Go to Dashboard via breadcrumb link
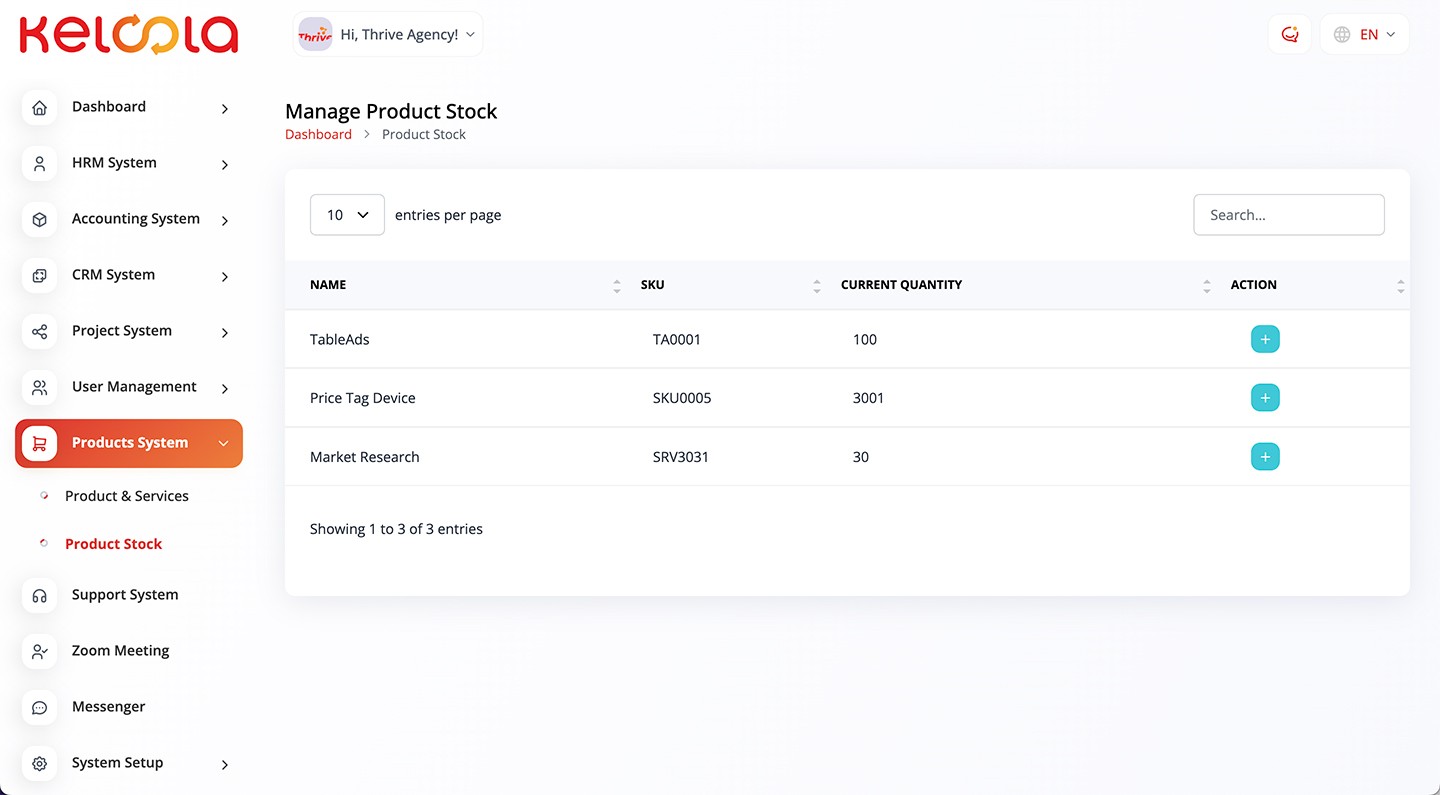 pyautogui.click(x=318, y=134)
